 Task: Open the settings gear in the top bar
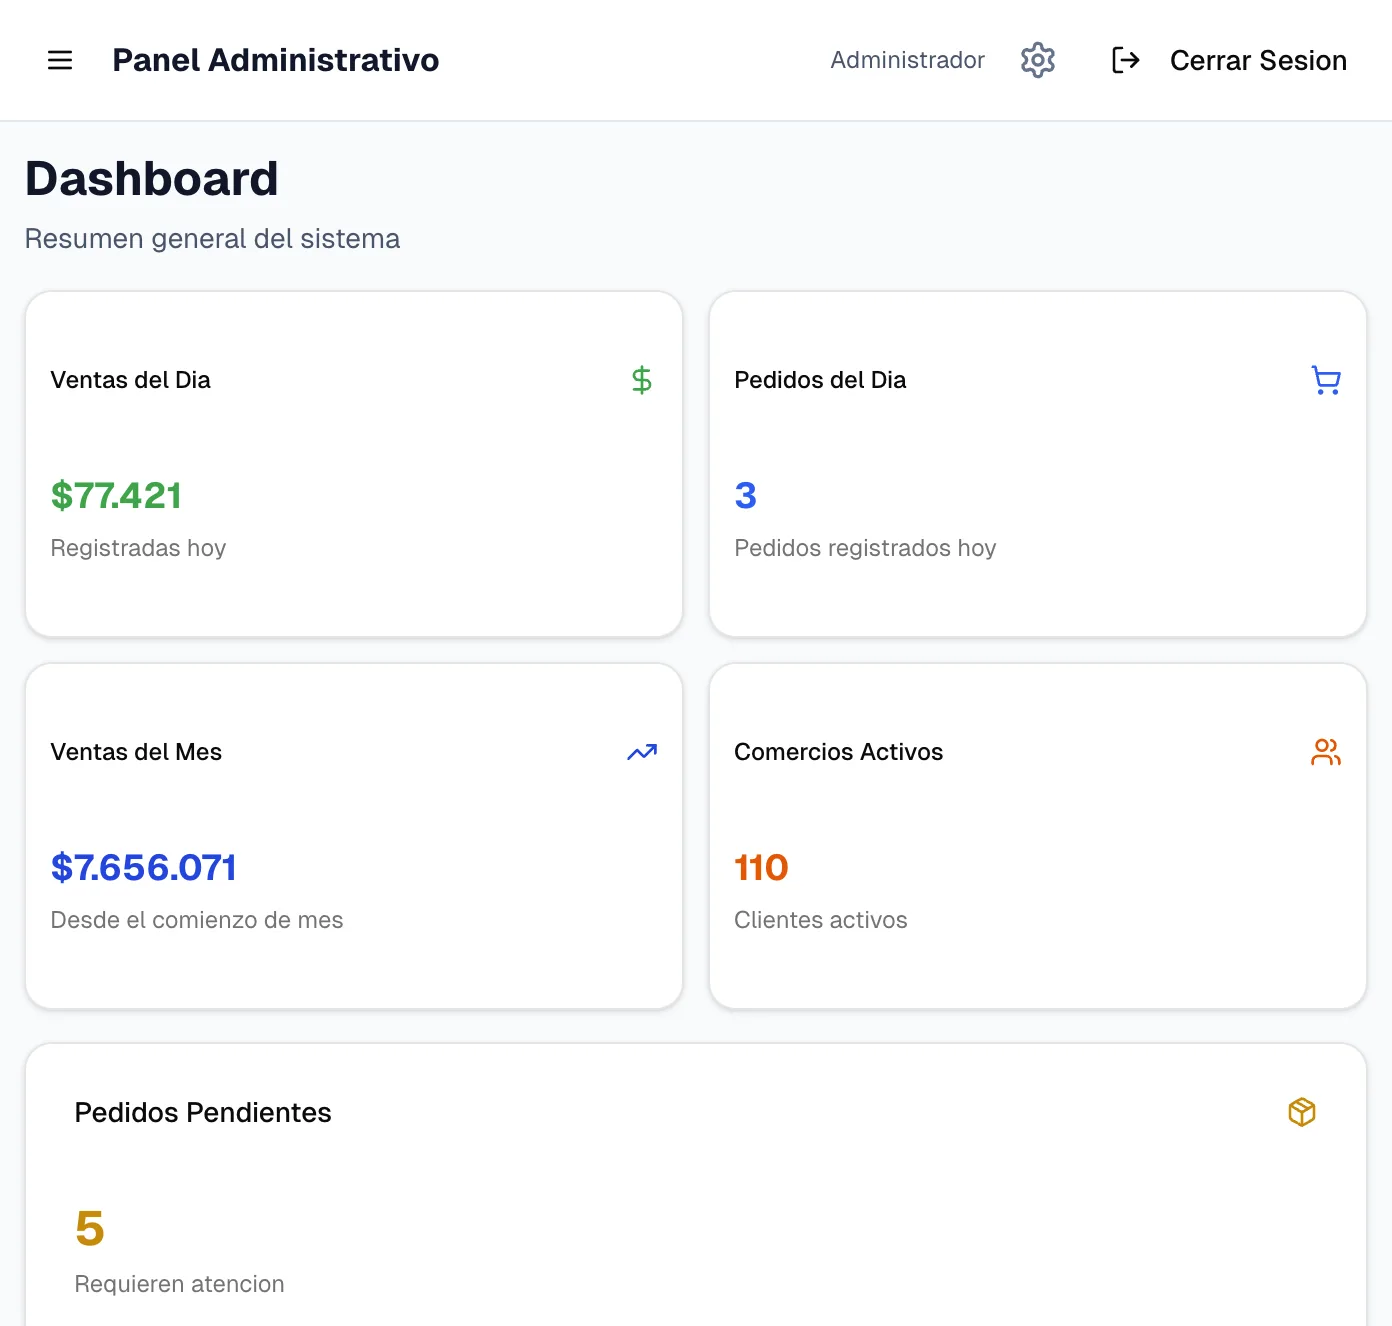click(1037, 60)
